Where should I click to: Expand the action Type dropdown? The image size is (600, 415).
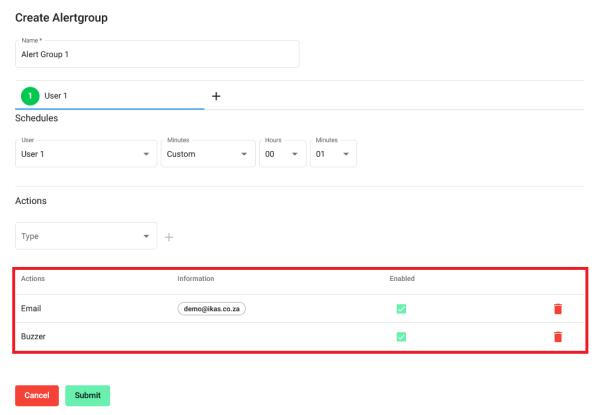(x=86, y=236)
